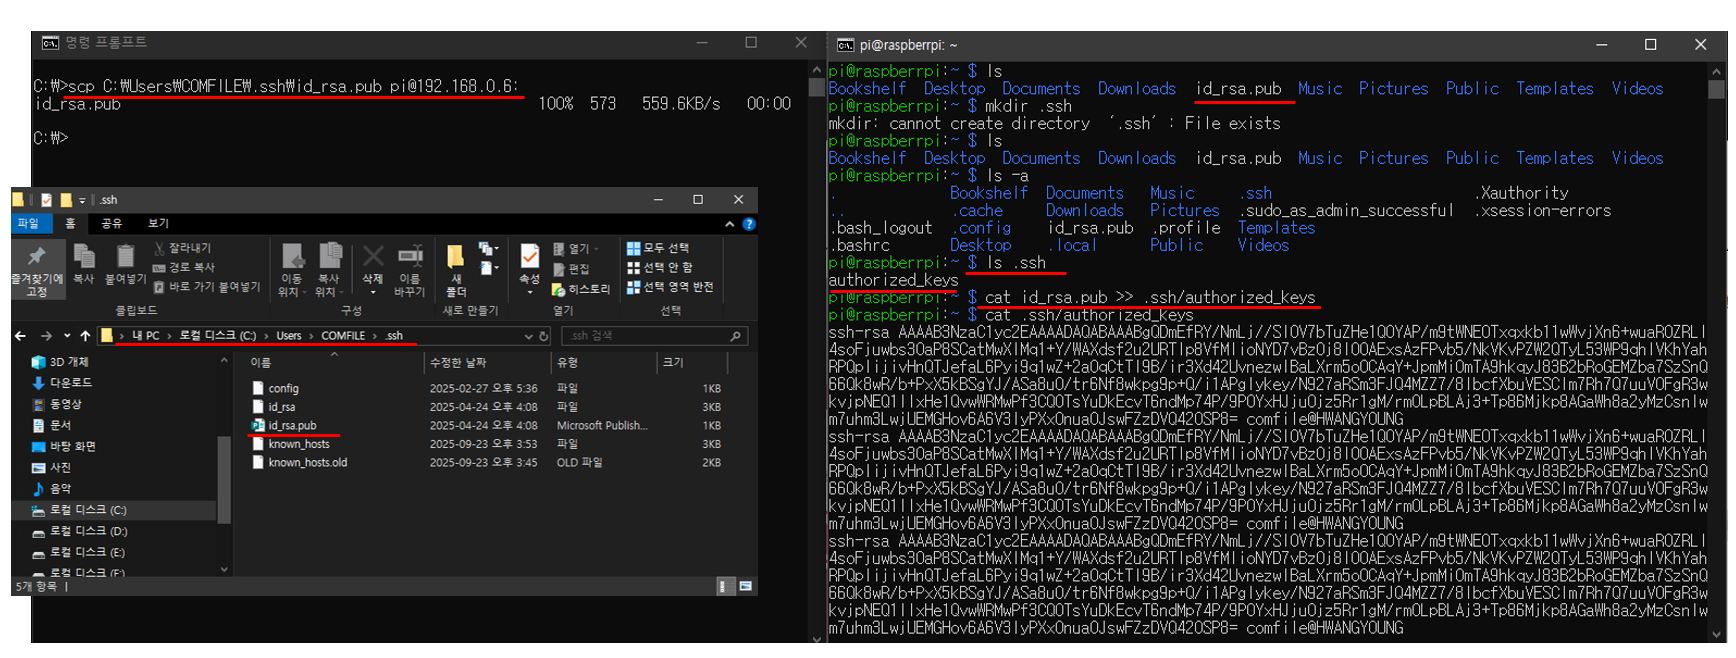Open recent locations dropdown beside forward arrow

67,336
